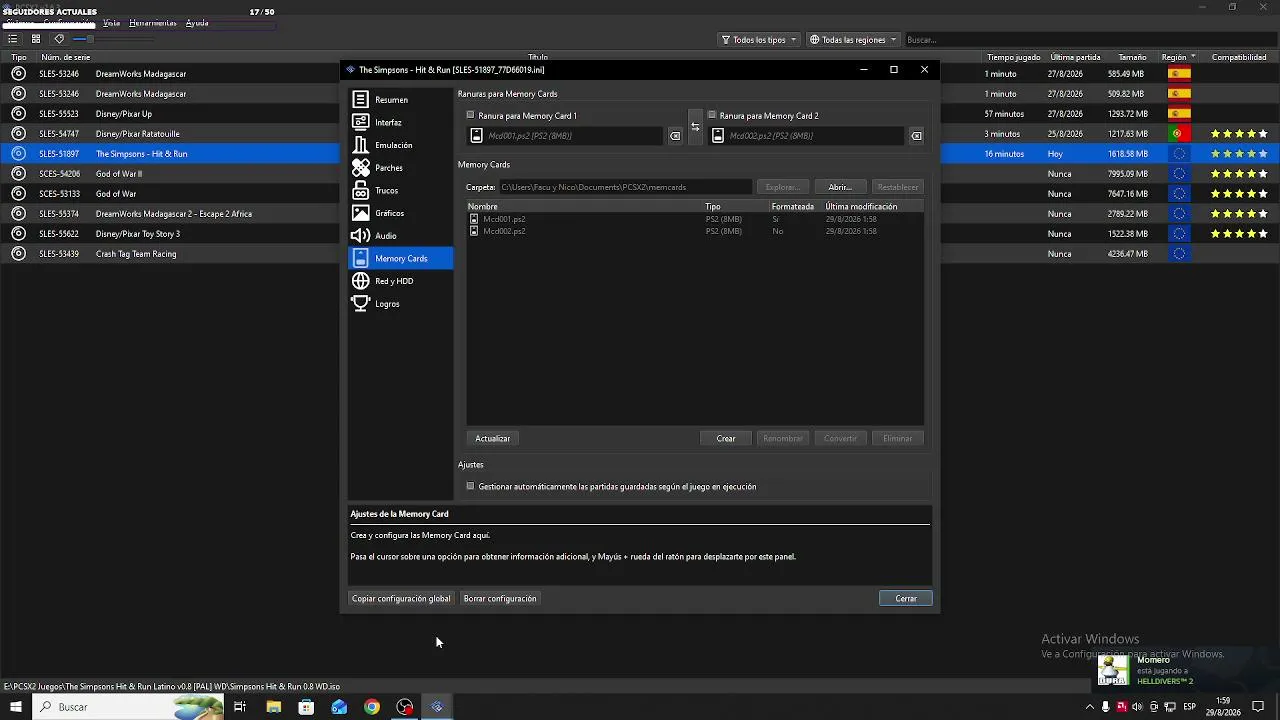Switch to the Emulación settings page
This screenshot has width=1280, height=720.
[400, 145]
